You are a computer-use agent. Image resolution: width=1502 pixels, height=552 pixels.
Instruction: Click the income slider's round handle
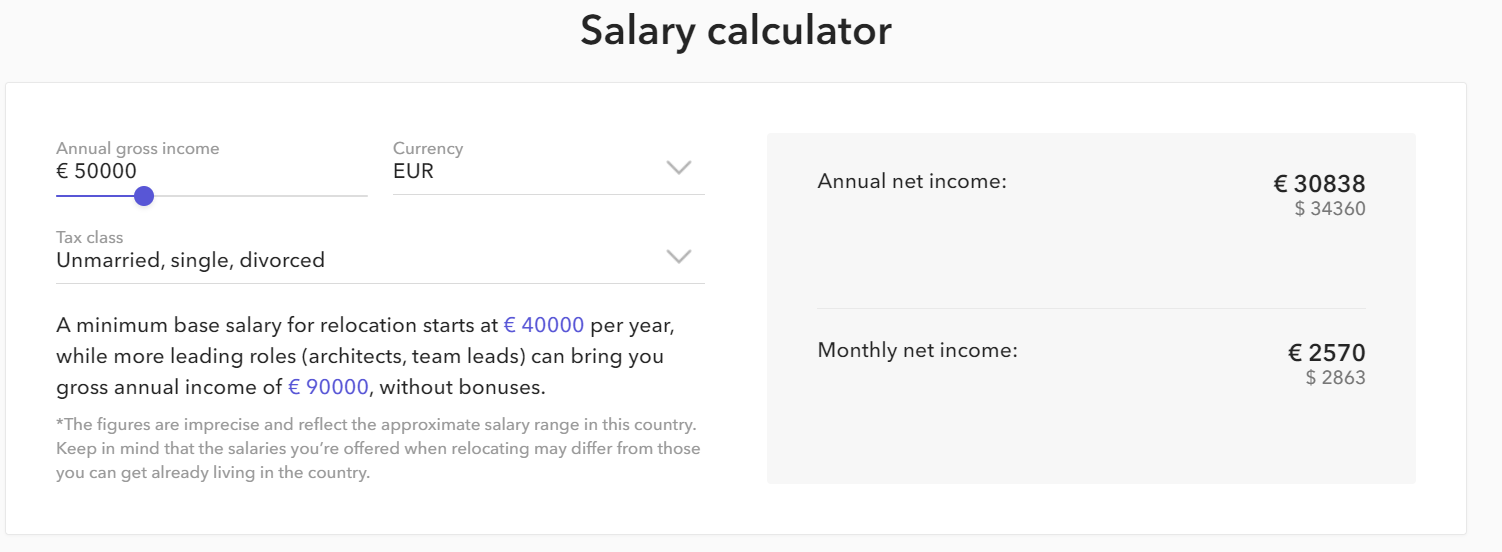[x=144, y=196]
